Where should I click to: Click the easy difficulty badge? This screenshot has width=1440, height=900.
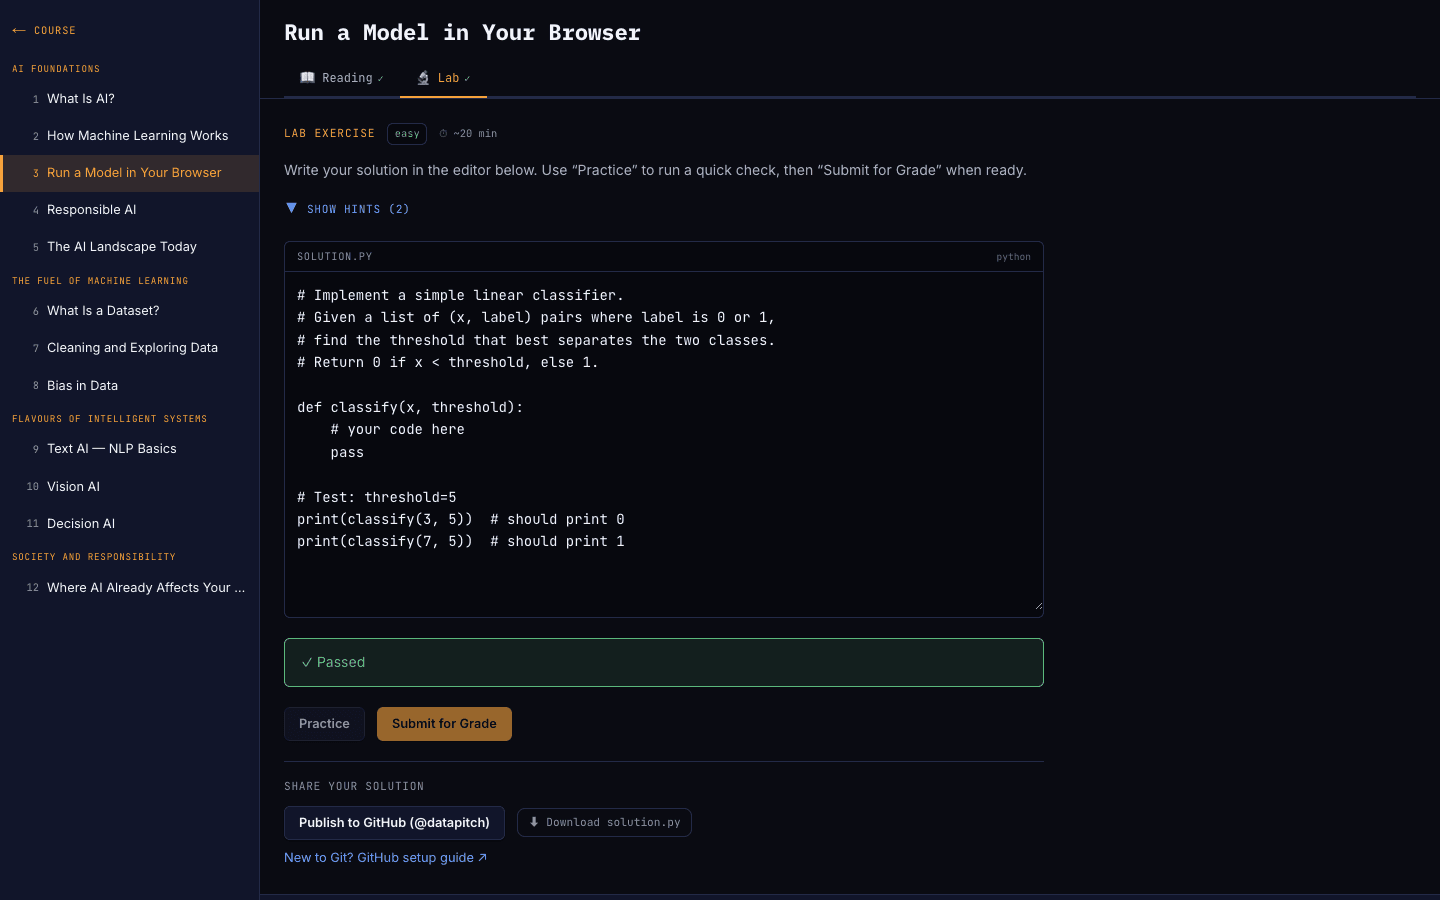pos(407,134)
